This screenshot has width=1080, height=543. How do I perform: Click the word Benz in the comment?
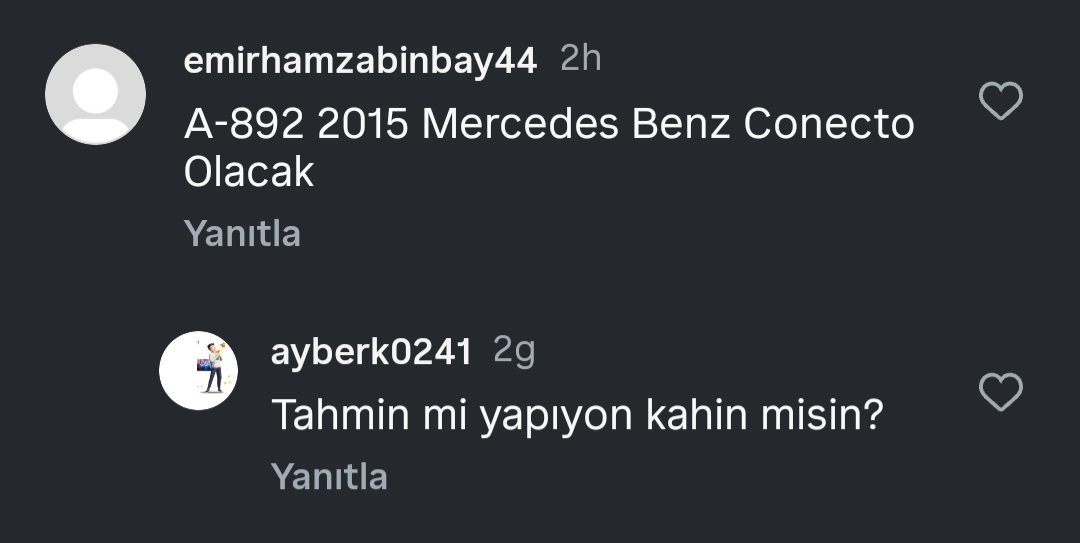[681, 125]
